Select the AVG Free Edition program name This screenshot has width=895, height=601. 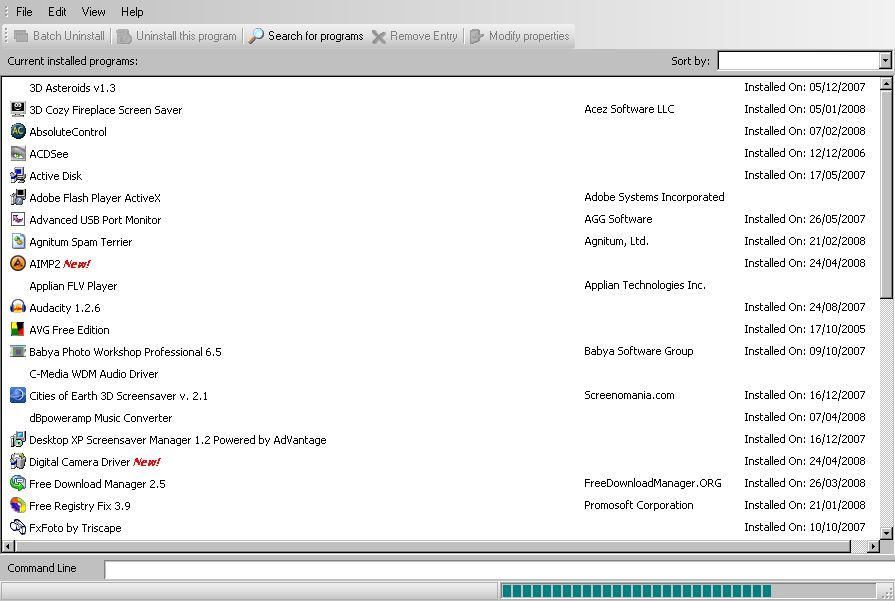click(x=69, y=330)
